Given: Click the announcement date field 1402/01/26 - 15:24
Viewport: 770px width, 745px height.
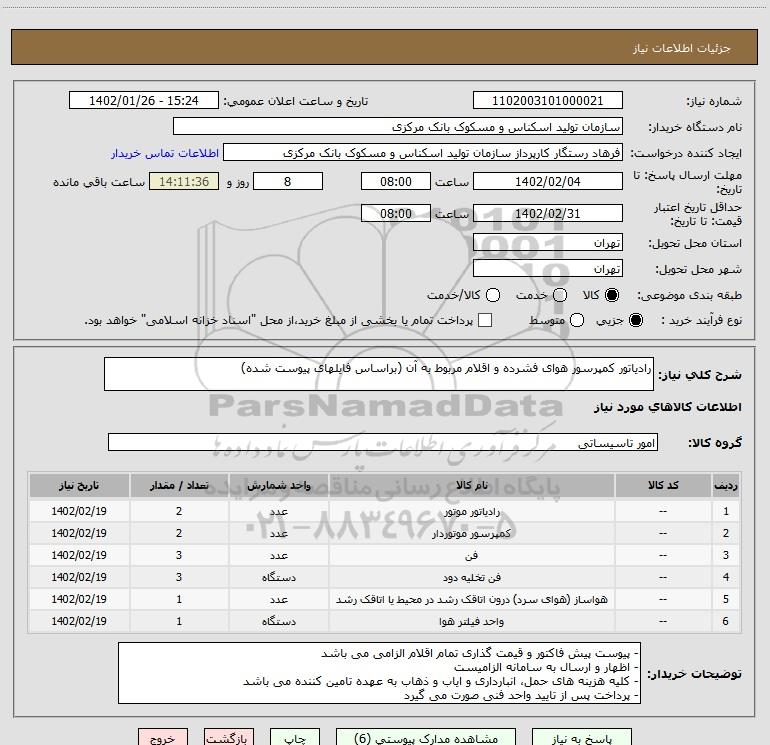Looking at the screenshot, I should 144,101.
